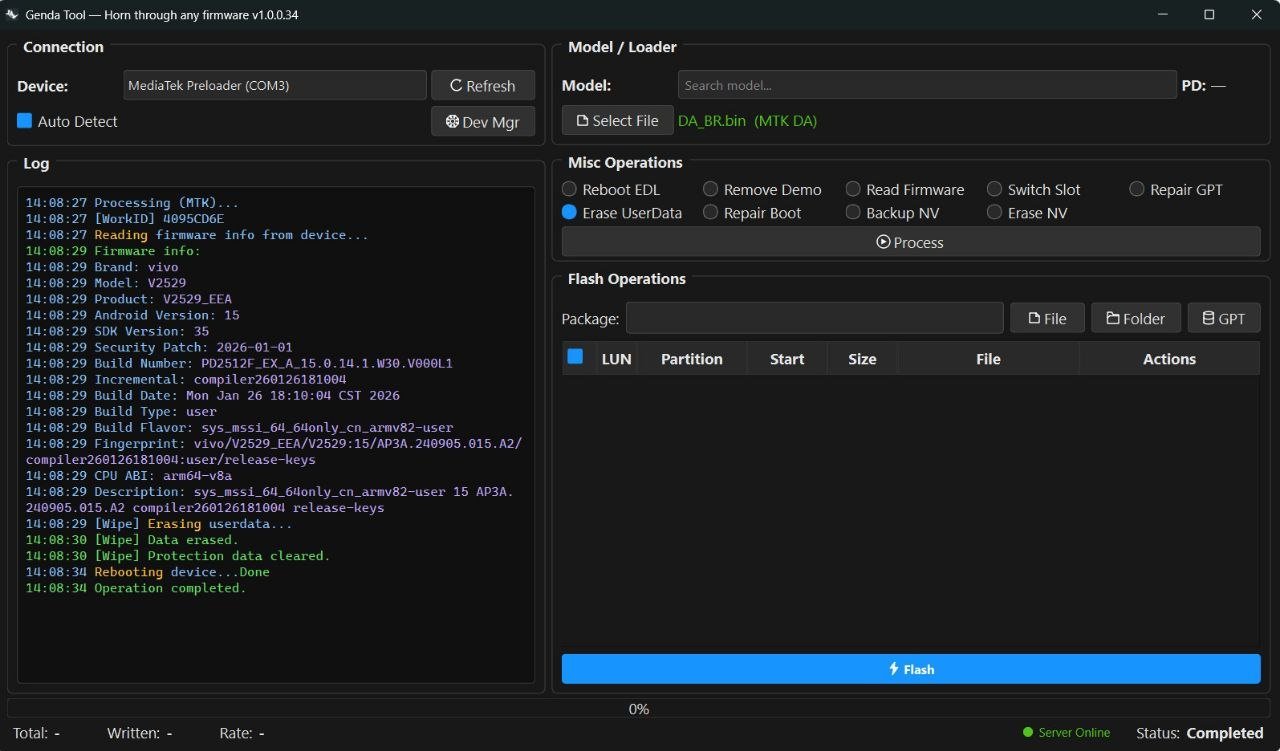Click the progress bar showing 0%
Viewport: 1280px width, 751px height.
[x=638, y=709]
